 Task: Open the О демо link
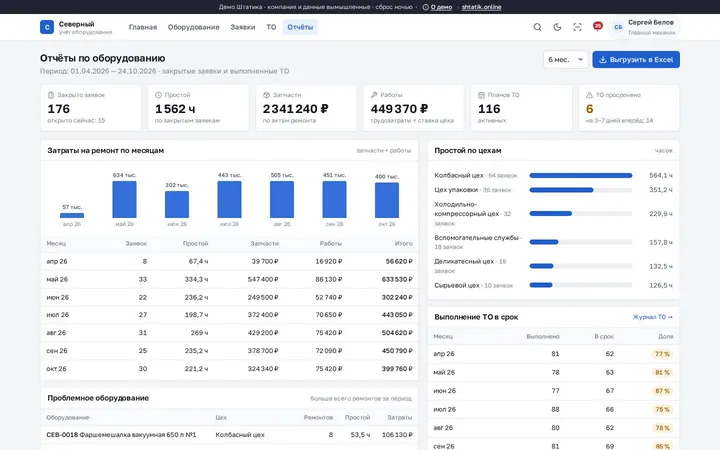438,7
